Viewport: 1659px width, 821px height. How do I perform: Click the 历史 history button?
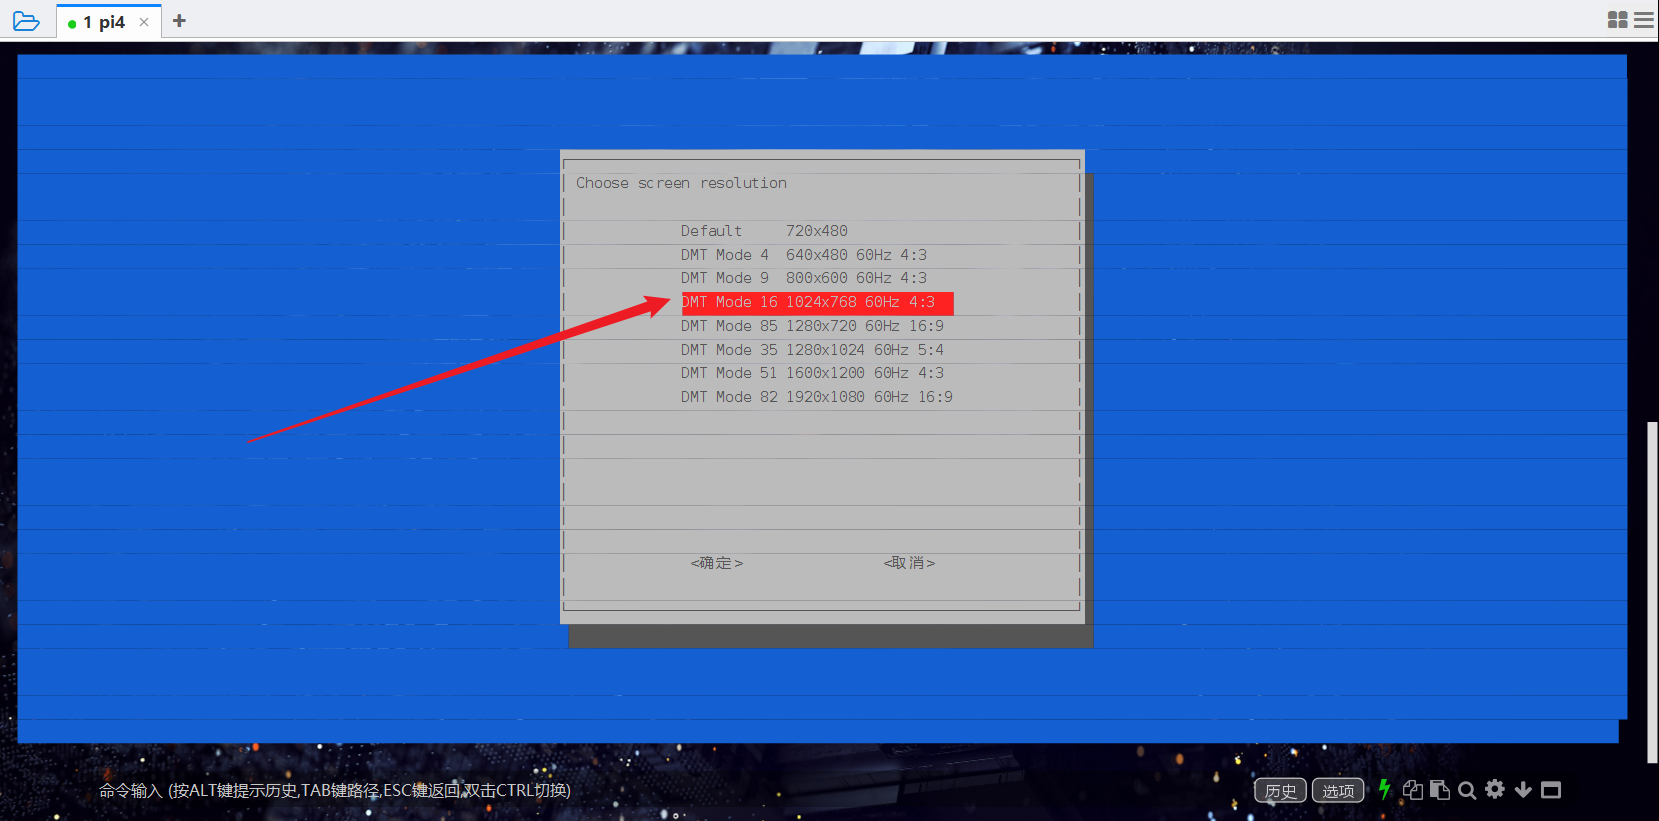[1280, 790]
